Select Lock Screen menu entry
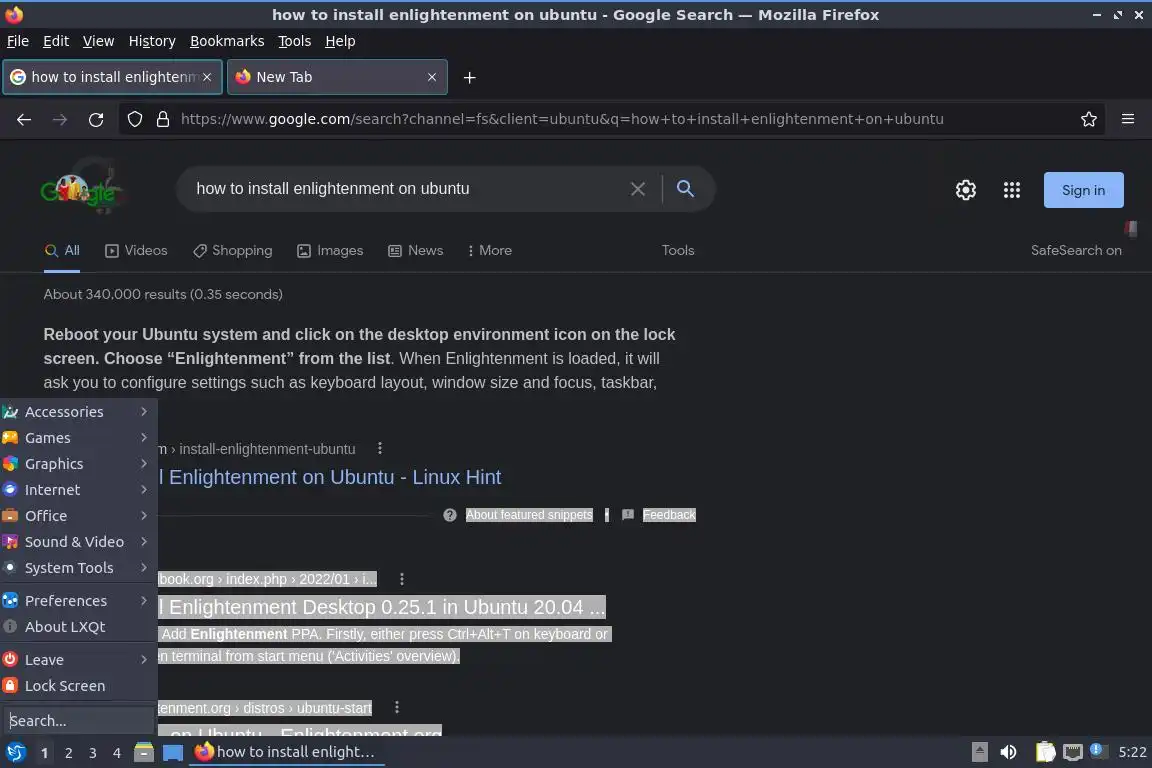The height and width of the screenshot is (768, 1152). pyautogui.click(x=79, y=686)
